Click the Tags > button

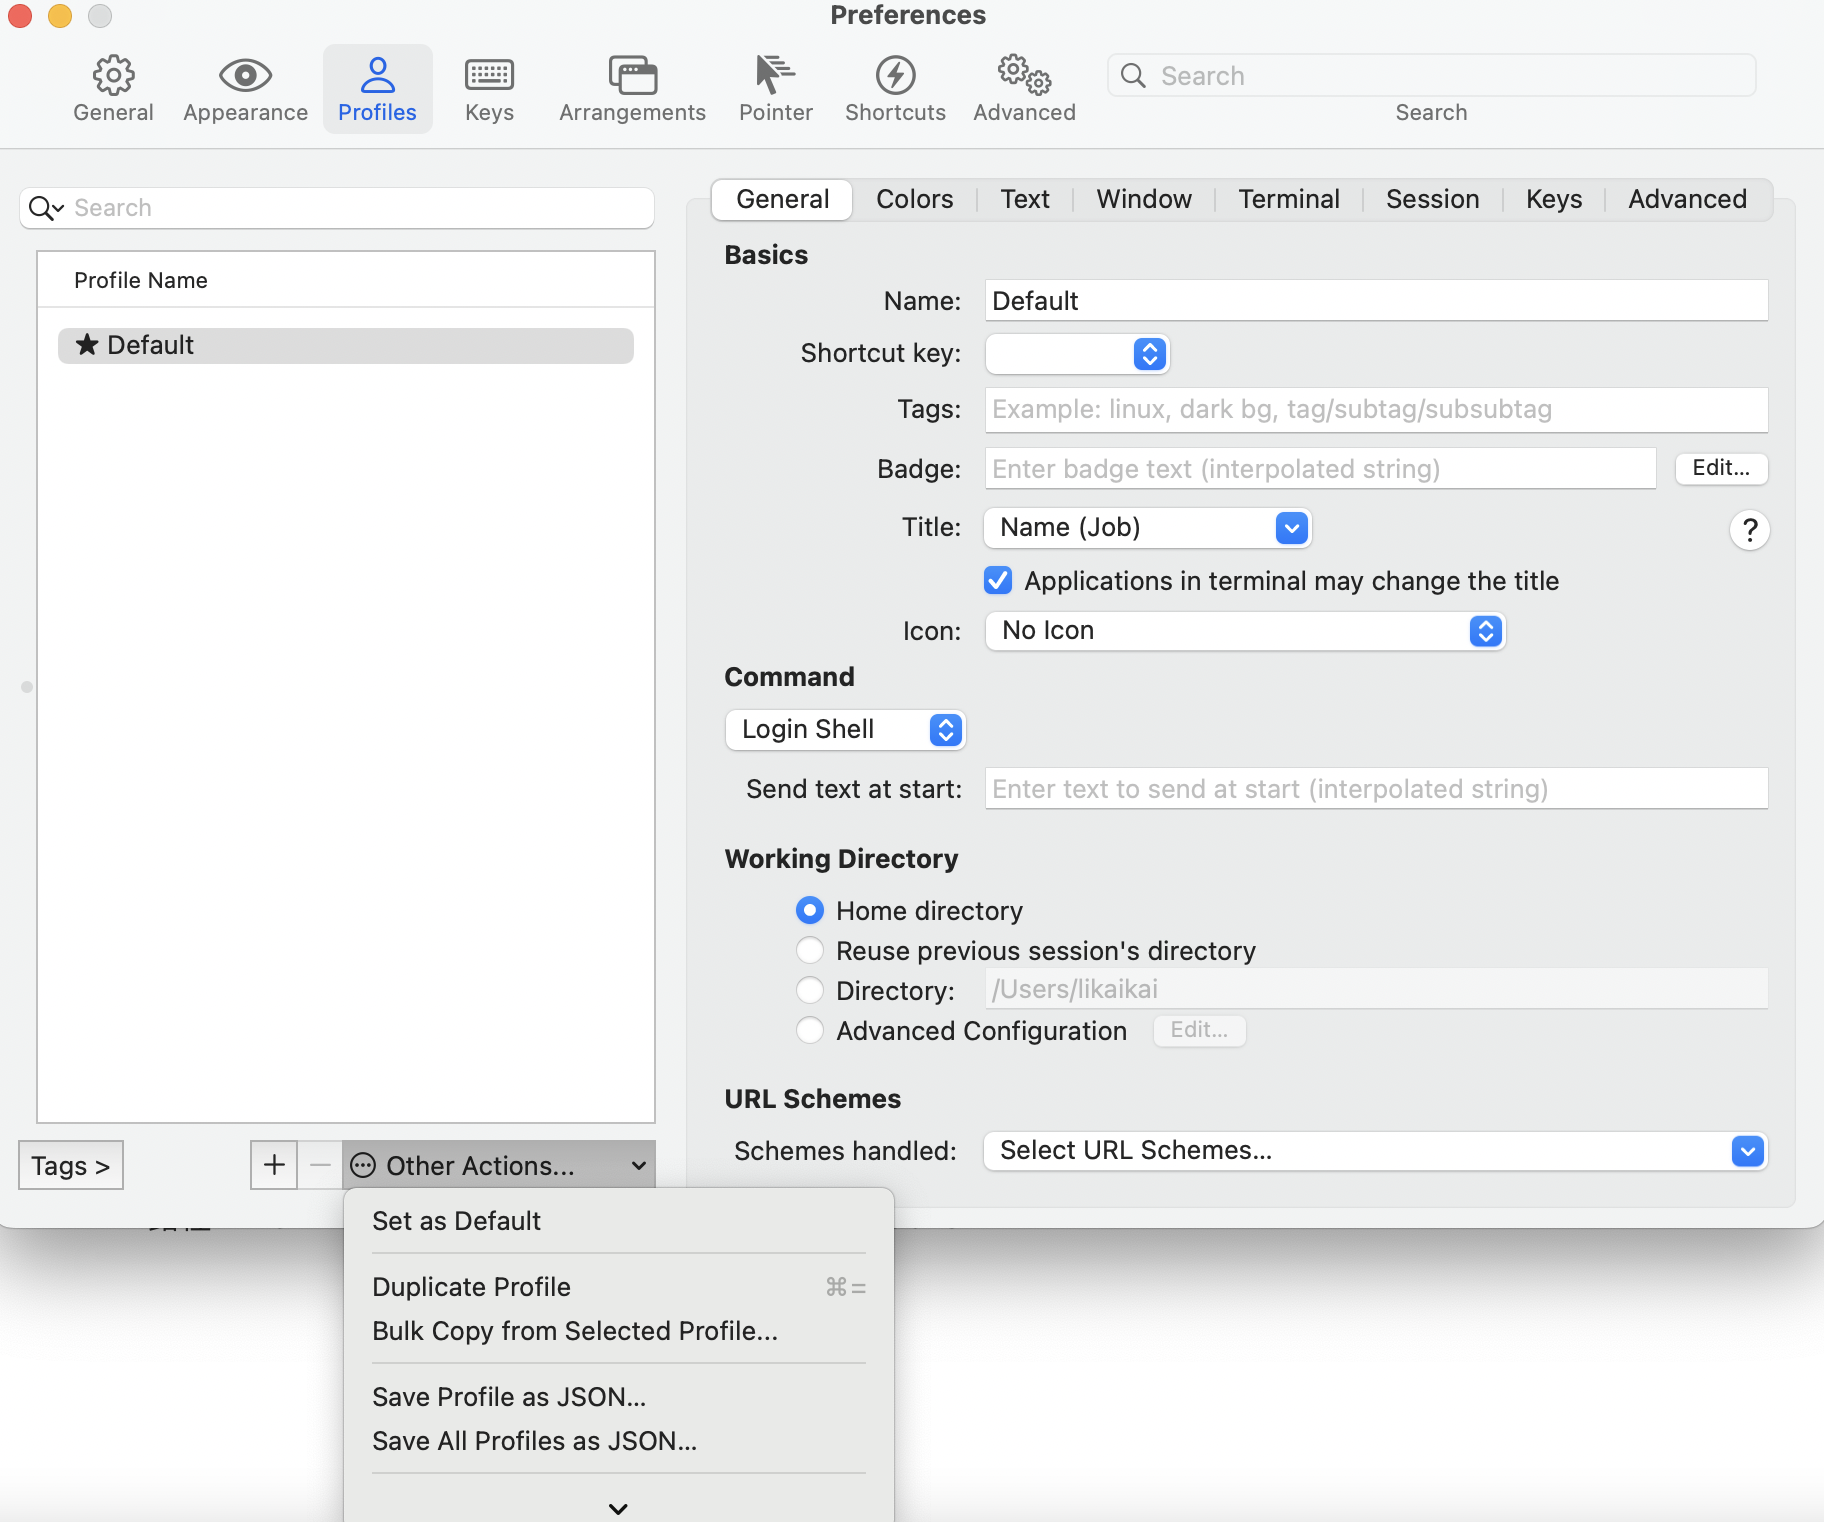[x=71, y=1166]
